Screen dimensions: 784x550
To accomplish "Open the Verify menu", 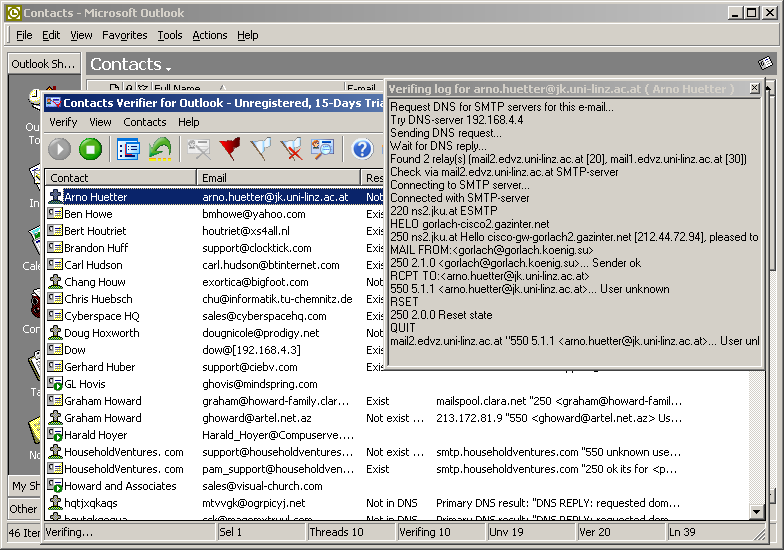I will (x=63, y=122).
